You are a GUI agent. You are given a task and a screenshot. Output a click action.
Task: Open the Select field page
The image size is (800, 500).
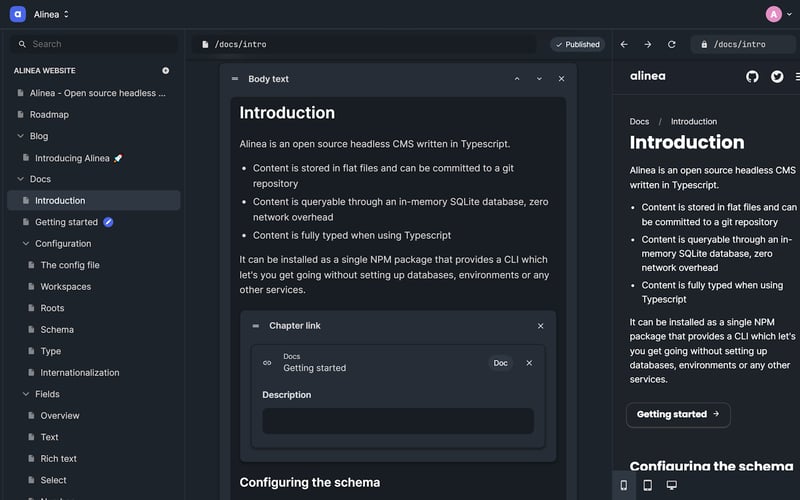tap(53, 480)
